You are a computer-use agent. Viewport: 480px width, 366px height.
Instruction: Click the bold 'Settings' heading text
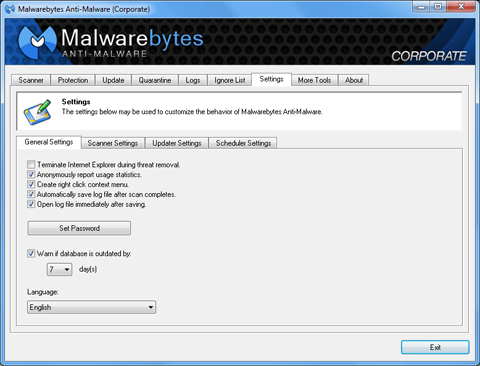click(x=76, y=102)
